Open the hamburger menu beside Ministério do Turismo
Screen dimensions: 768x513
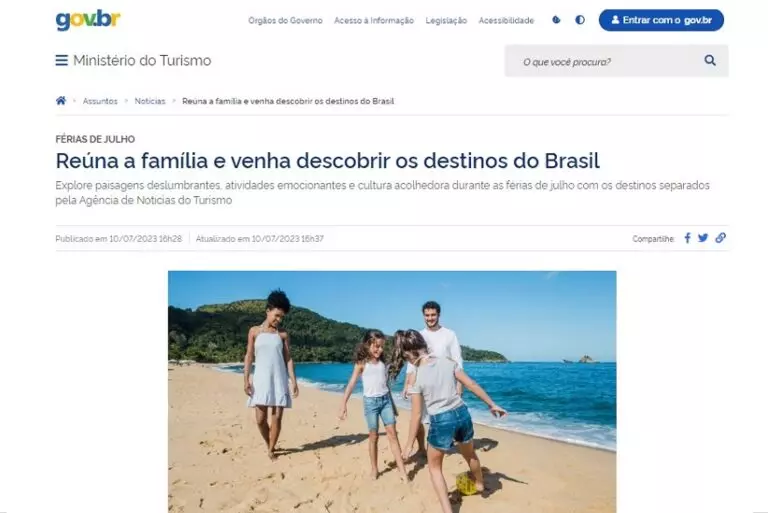(61, 60)
